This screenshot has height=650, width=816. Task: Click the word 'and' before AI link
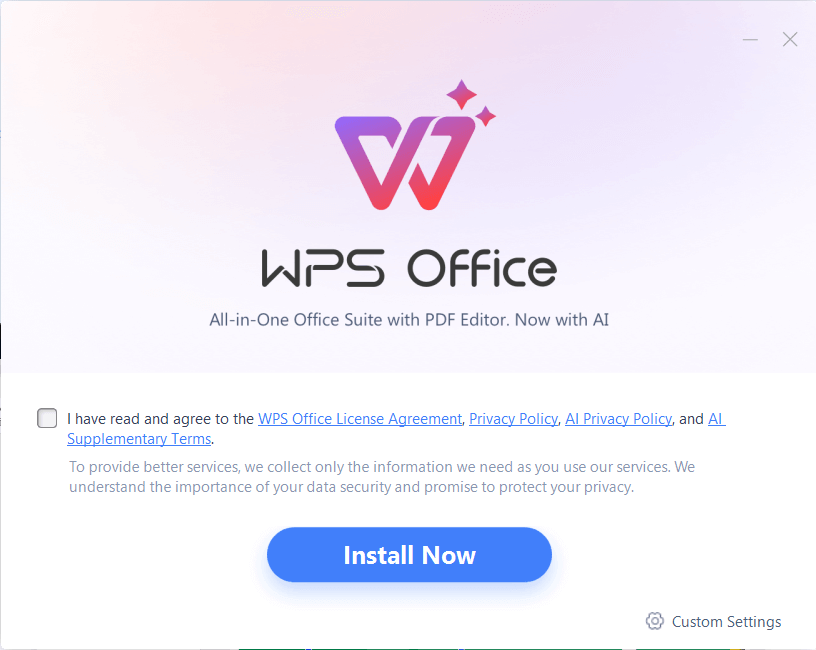(x=691, y=418)
